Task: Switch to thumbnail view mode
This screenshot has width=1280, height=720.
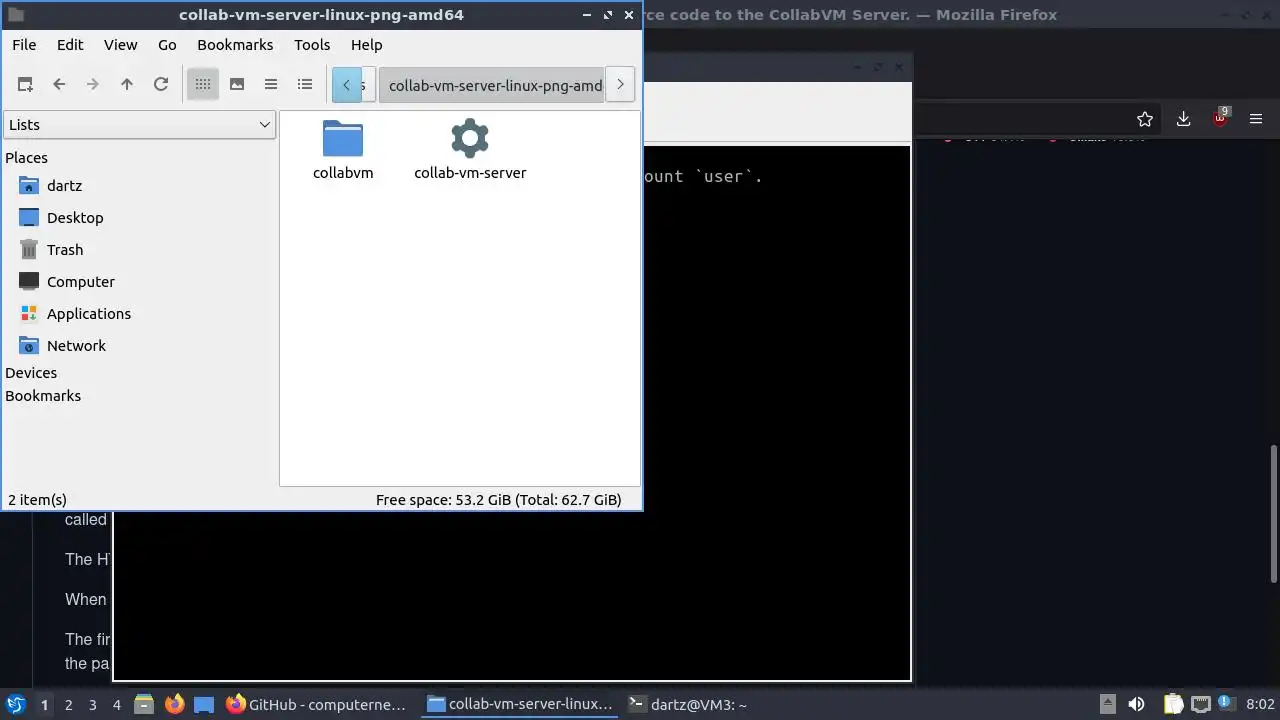Action: 237,85
